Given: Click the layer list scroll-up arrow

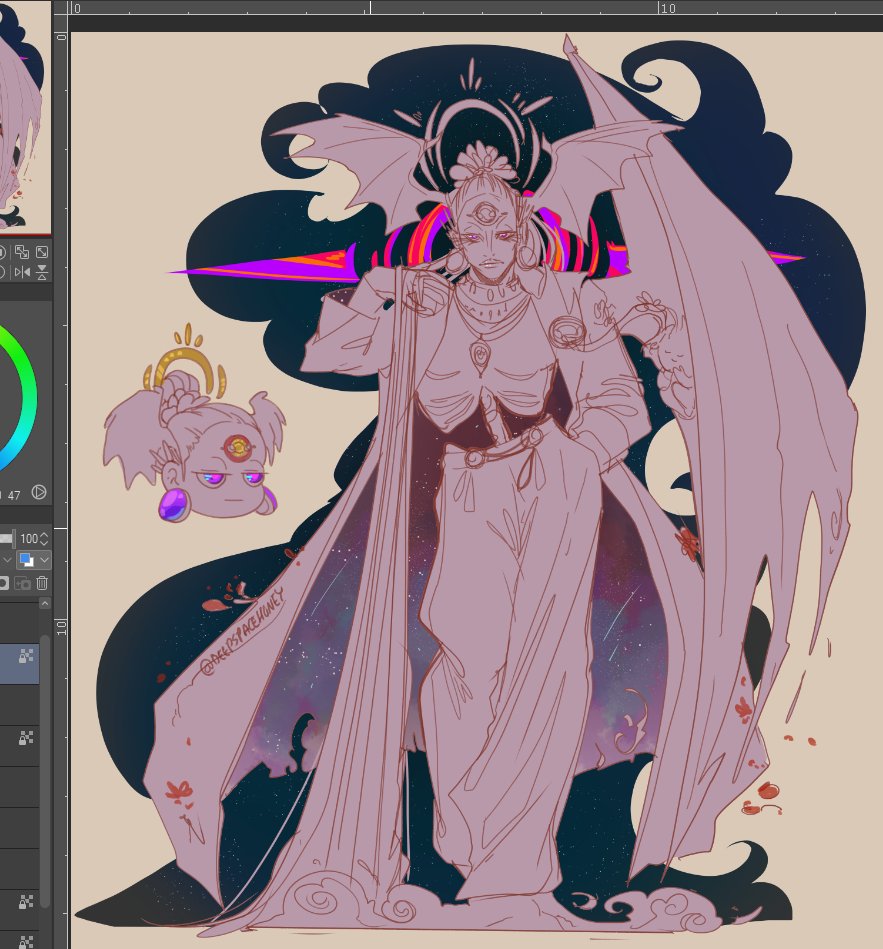Looking at the screenshot, I should pos(45,603).
